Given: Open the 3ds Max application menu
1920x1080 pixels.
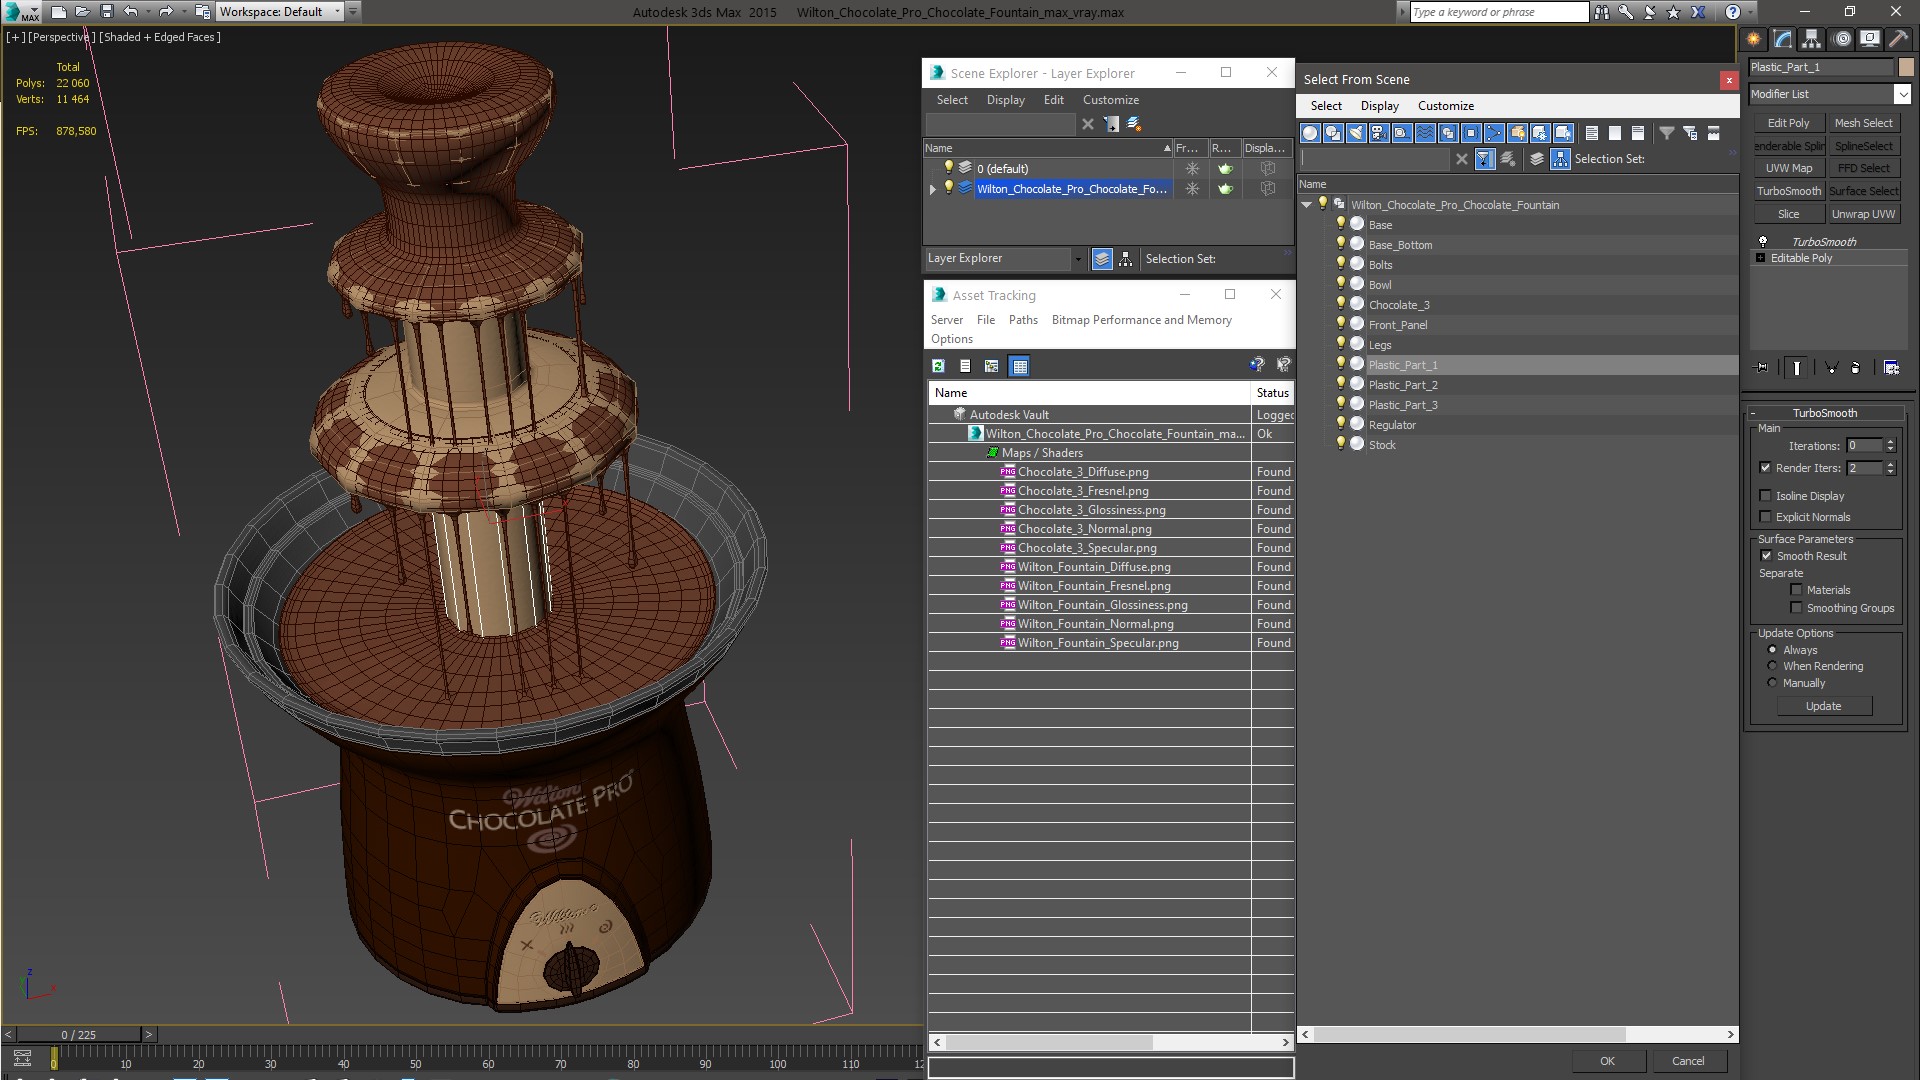Looking at the screenshot, I should tap(22, 12).
